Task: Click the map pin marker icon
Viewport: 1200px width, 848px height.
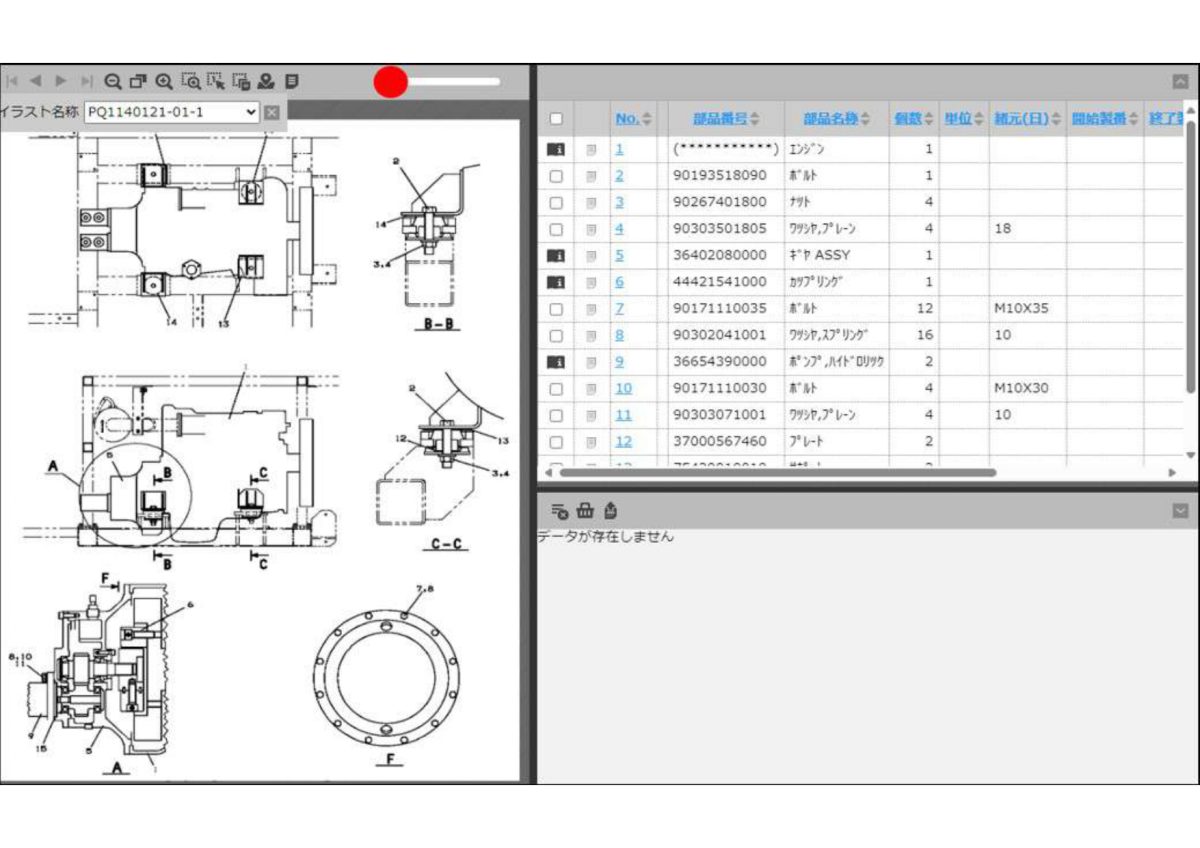Action: pos(266,81)
